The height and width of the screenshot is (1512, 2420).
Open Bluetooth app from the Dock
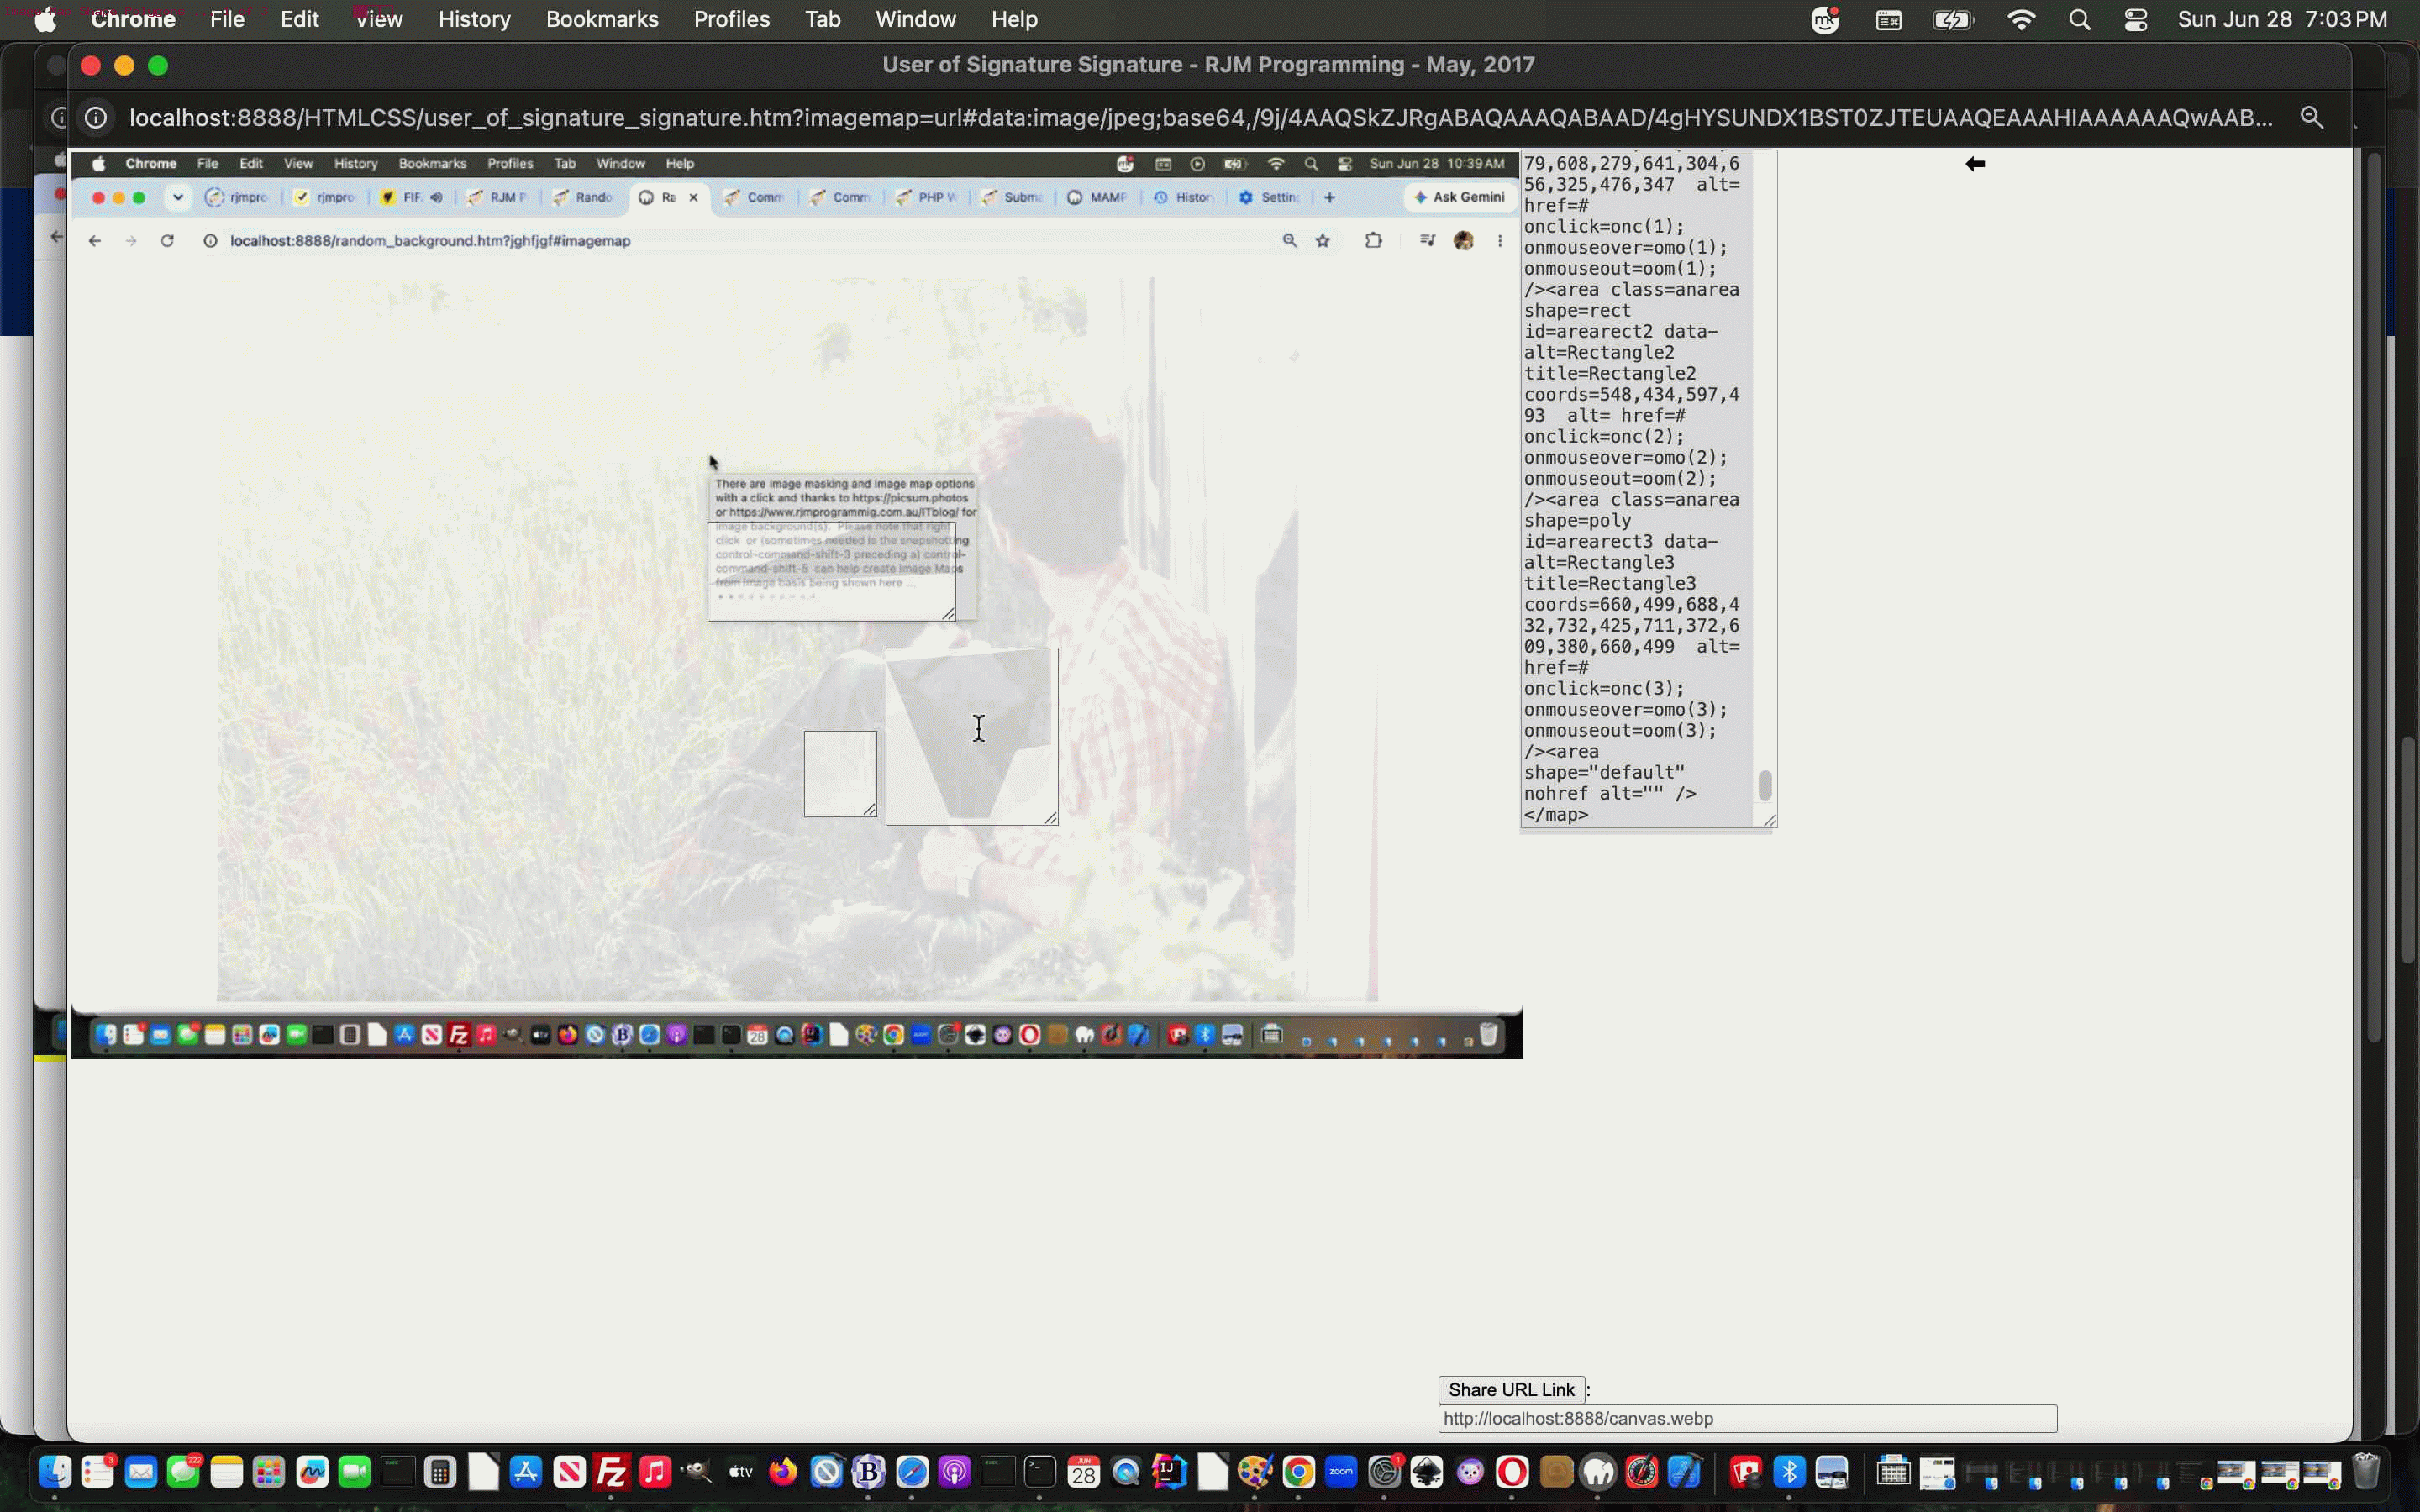coord(1789,1472)
